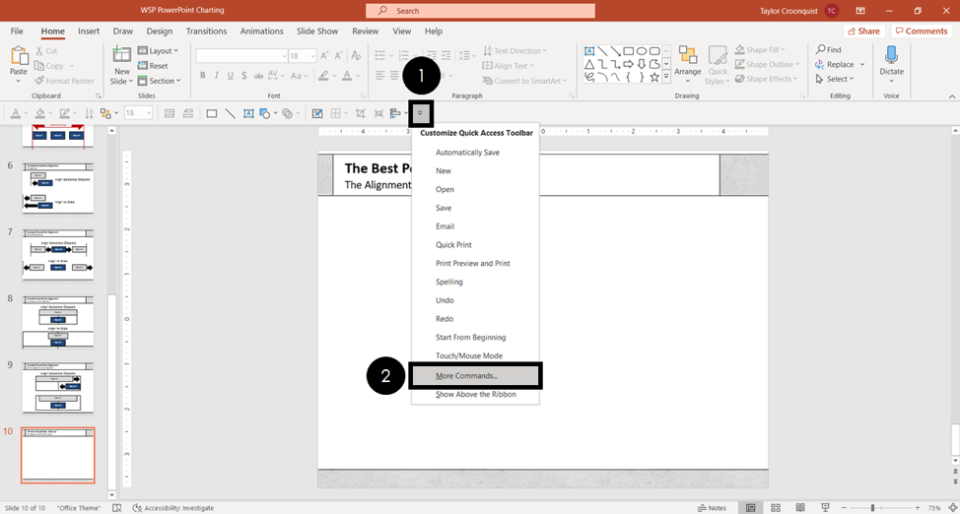Open the Select dropdown
Viewport: 960px width, 514px height.
[834, 79]
